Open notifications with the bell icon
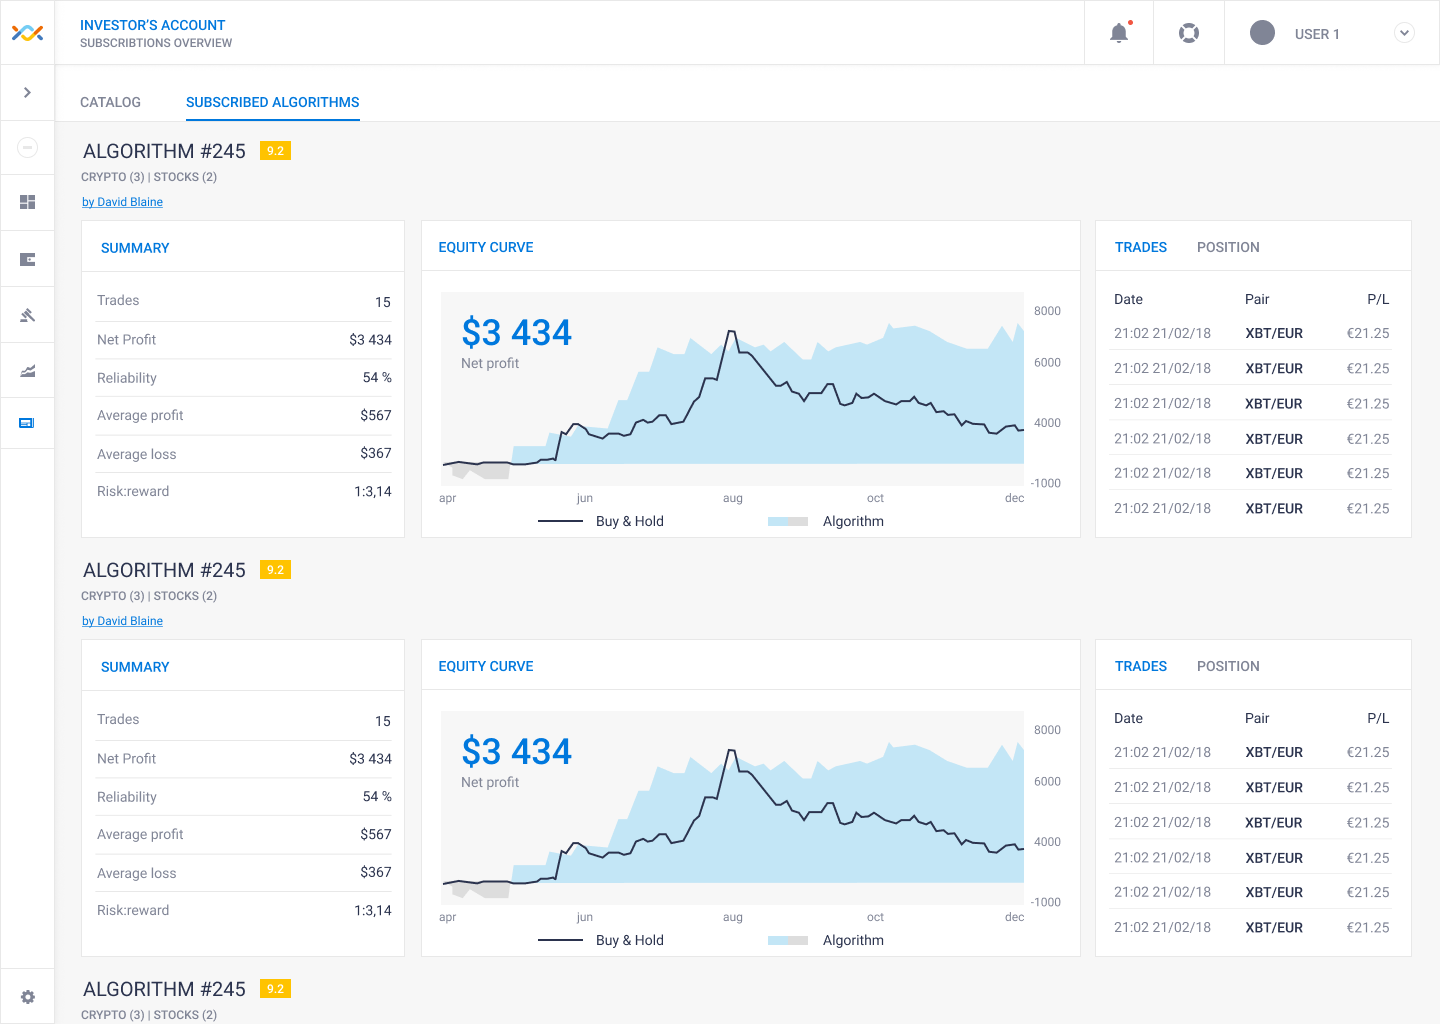1440x1024 pixels. (1119, 33)
